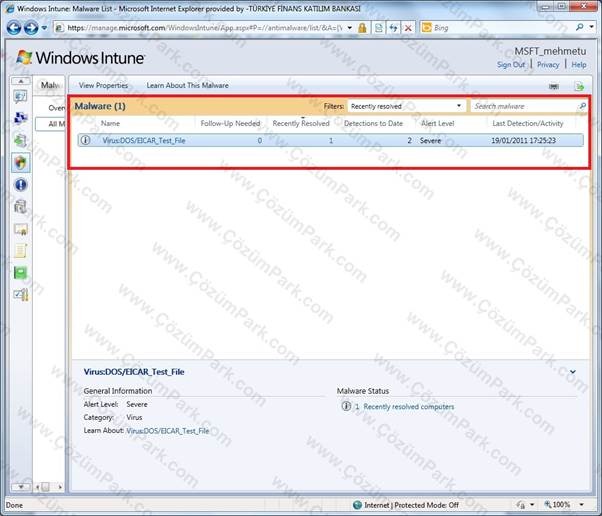Image resolution: width=602 pixels, height=516 pixels.
Task: Click inside the Bing search box
Action: pos(503,28)
